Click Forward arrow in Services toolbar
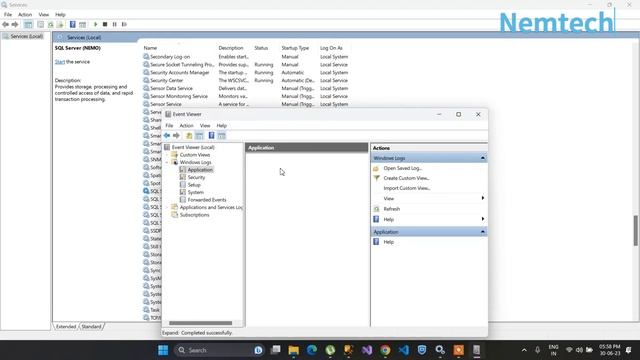Viewport: 640px width, 360px height. click(x=15, y=24)
